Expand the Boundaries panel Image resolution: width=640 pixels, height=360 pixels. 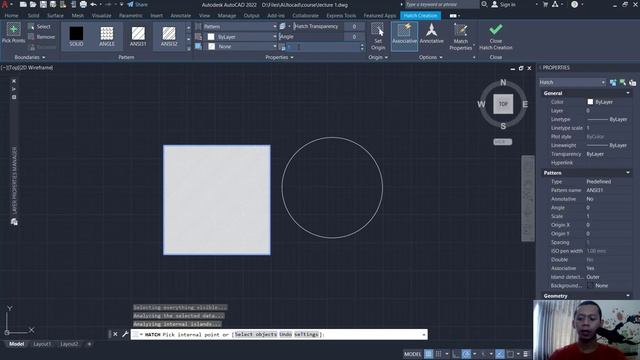30,58
